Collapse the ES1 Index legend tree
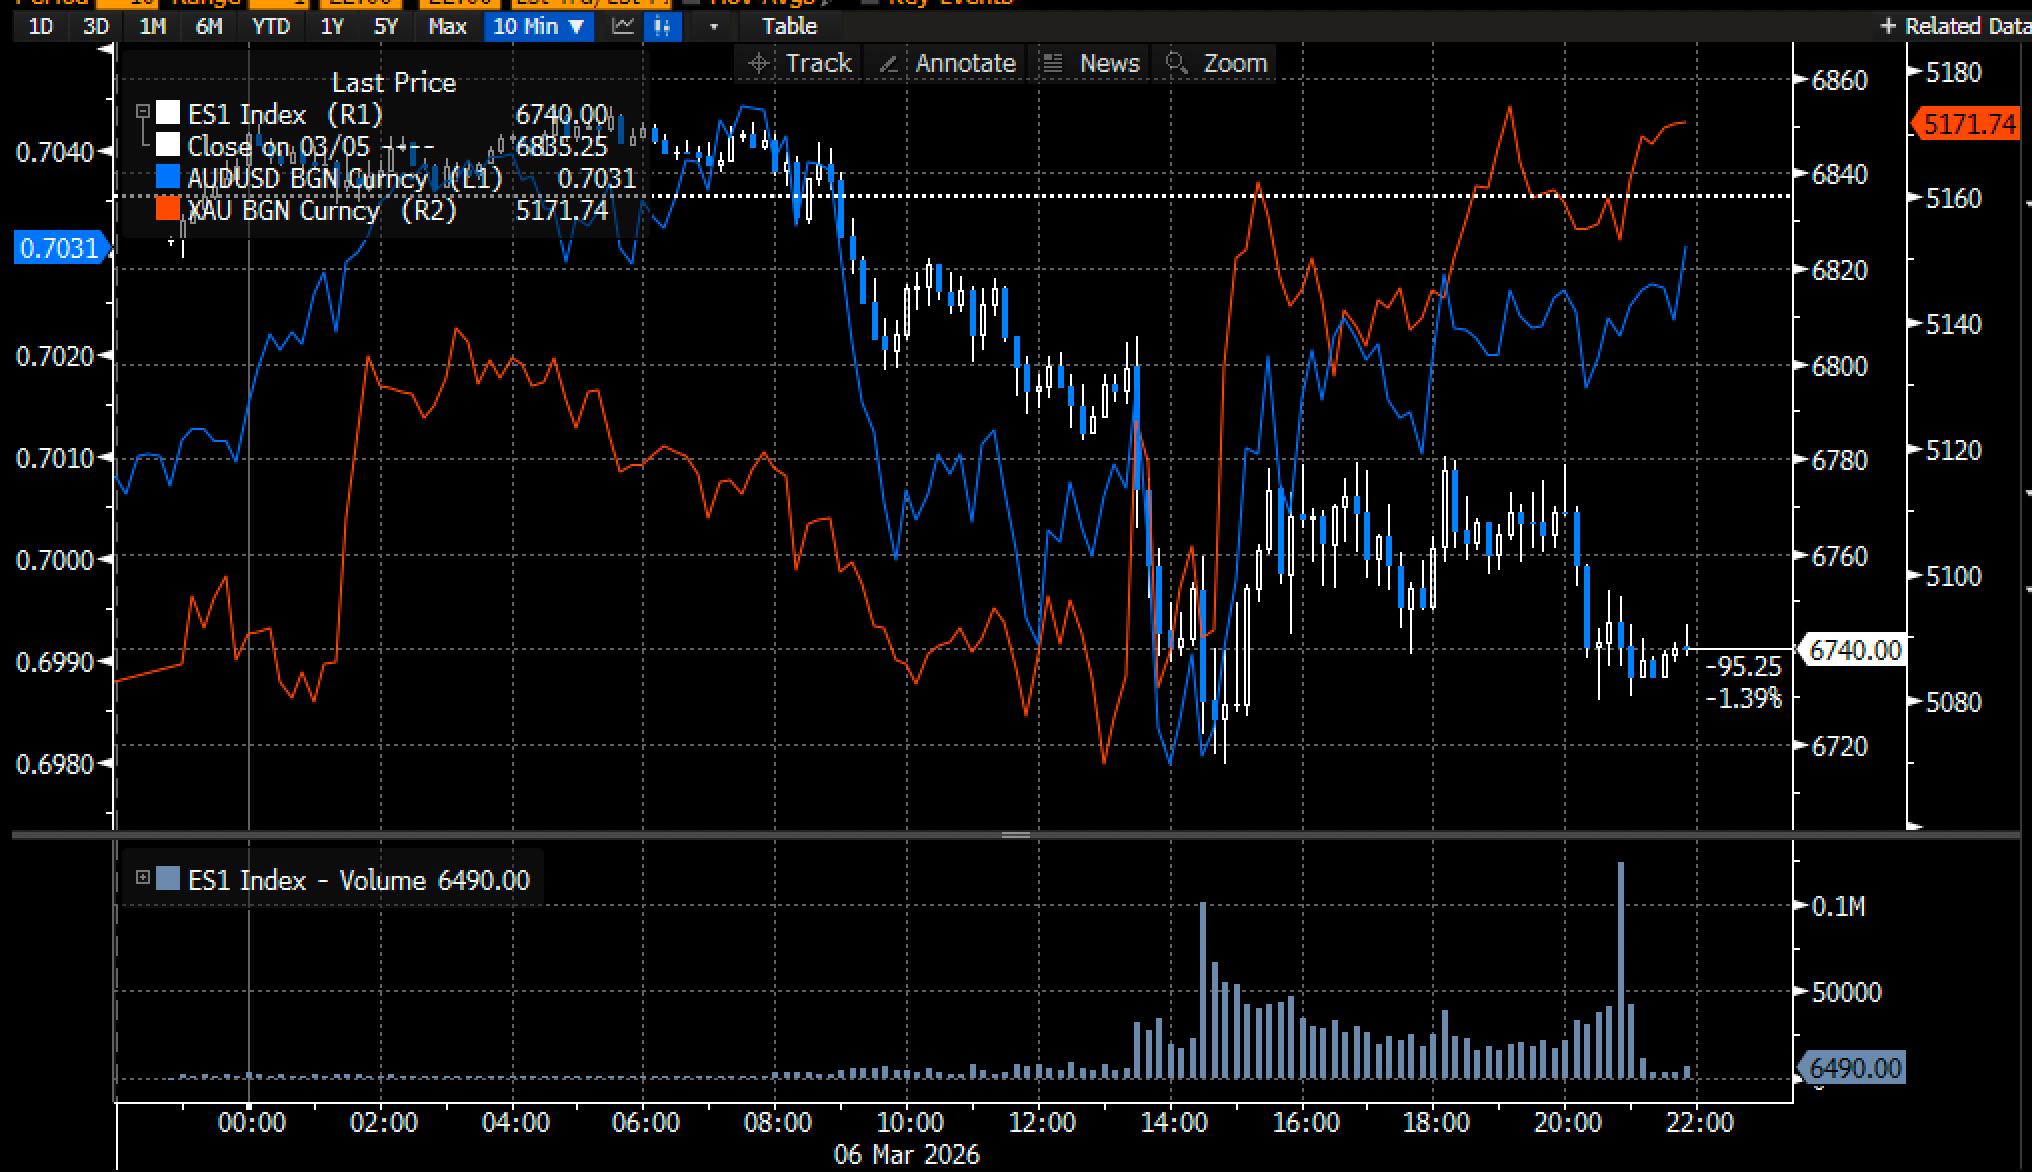Image resolution: width=2032 pixels, height=1172 pixels. click(143, 112)
